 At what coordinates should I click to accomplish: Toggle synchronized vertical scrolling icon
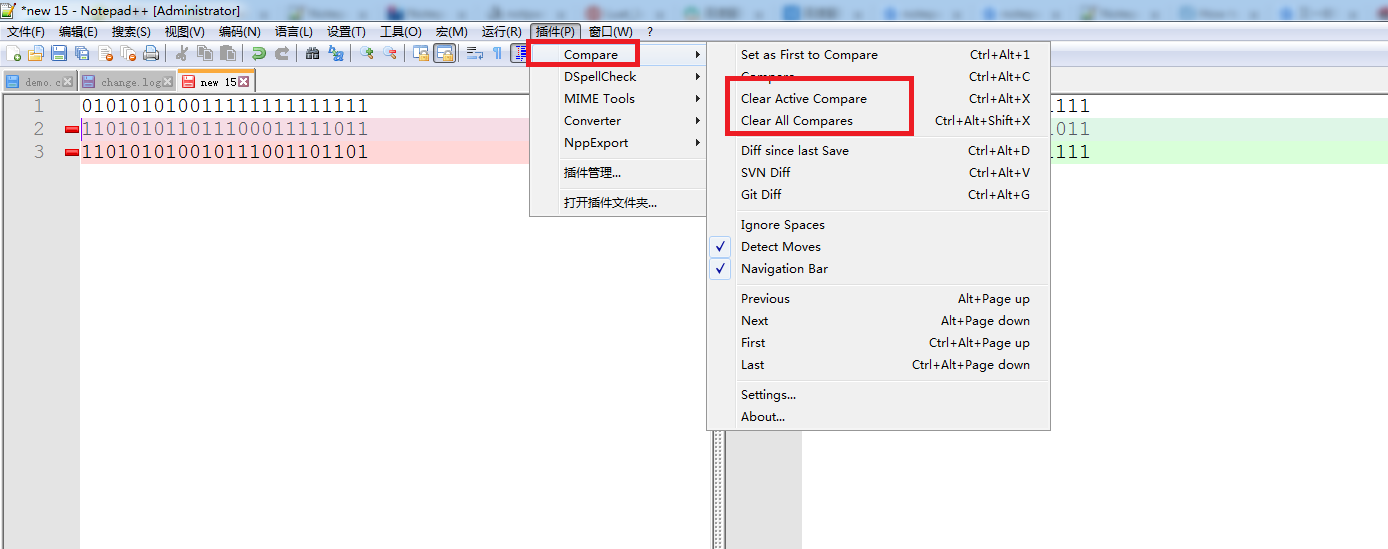tap(421, 53)
